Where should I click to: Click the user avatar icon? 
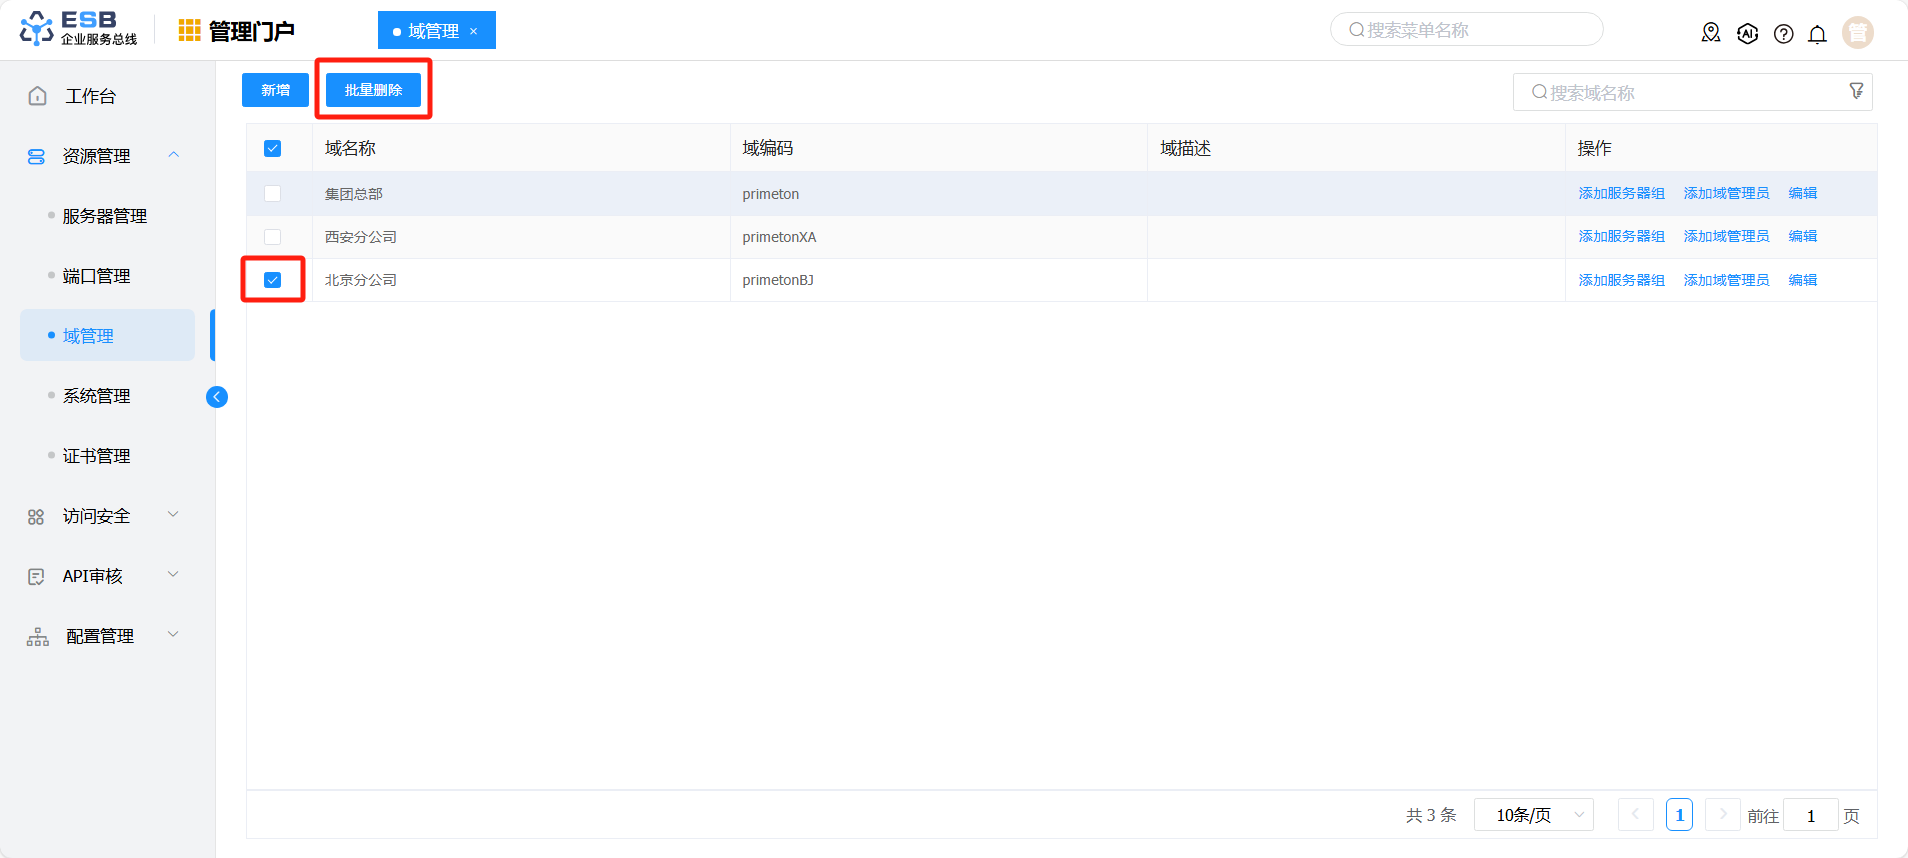tap(1857, 32)
